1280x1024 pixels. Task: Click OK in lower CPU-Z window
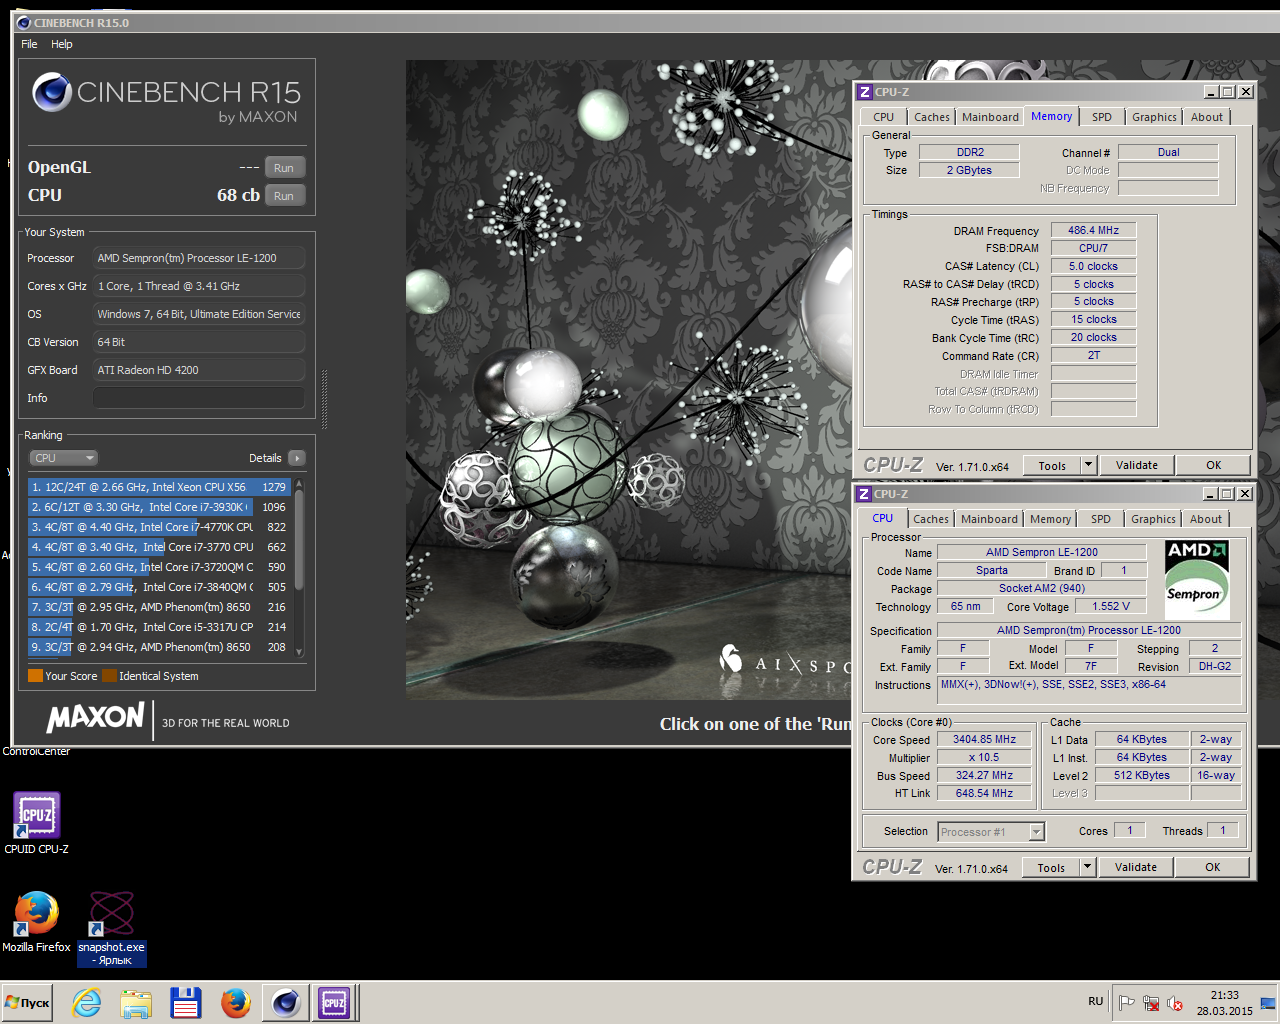(x=1212, y=867)
